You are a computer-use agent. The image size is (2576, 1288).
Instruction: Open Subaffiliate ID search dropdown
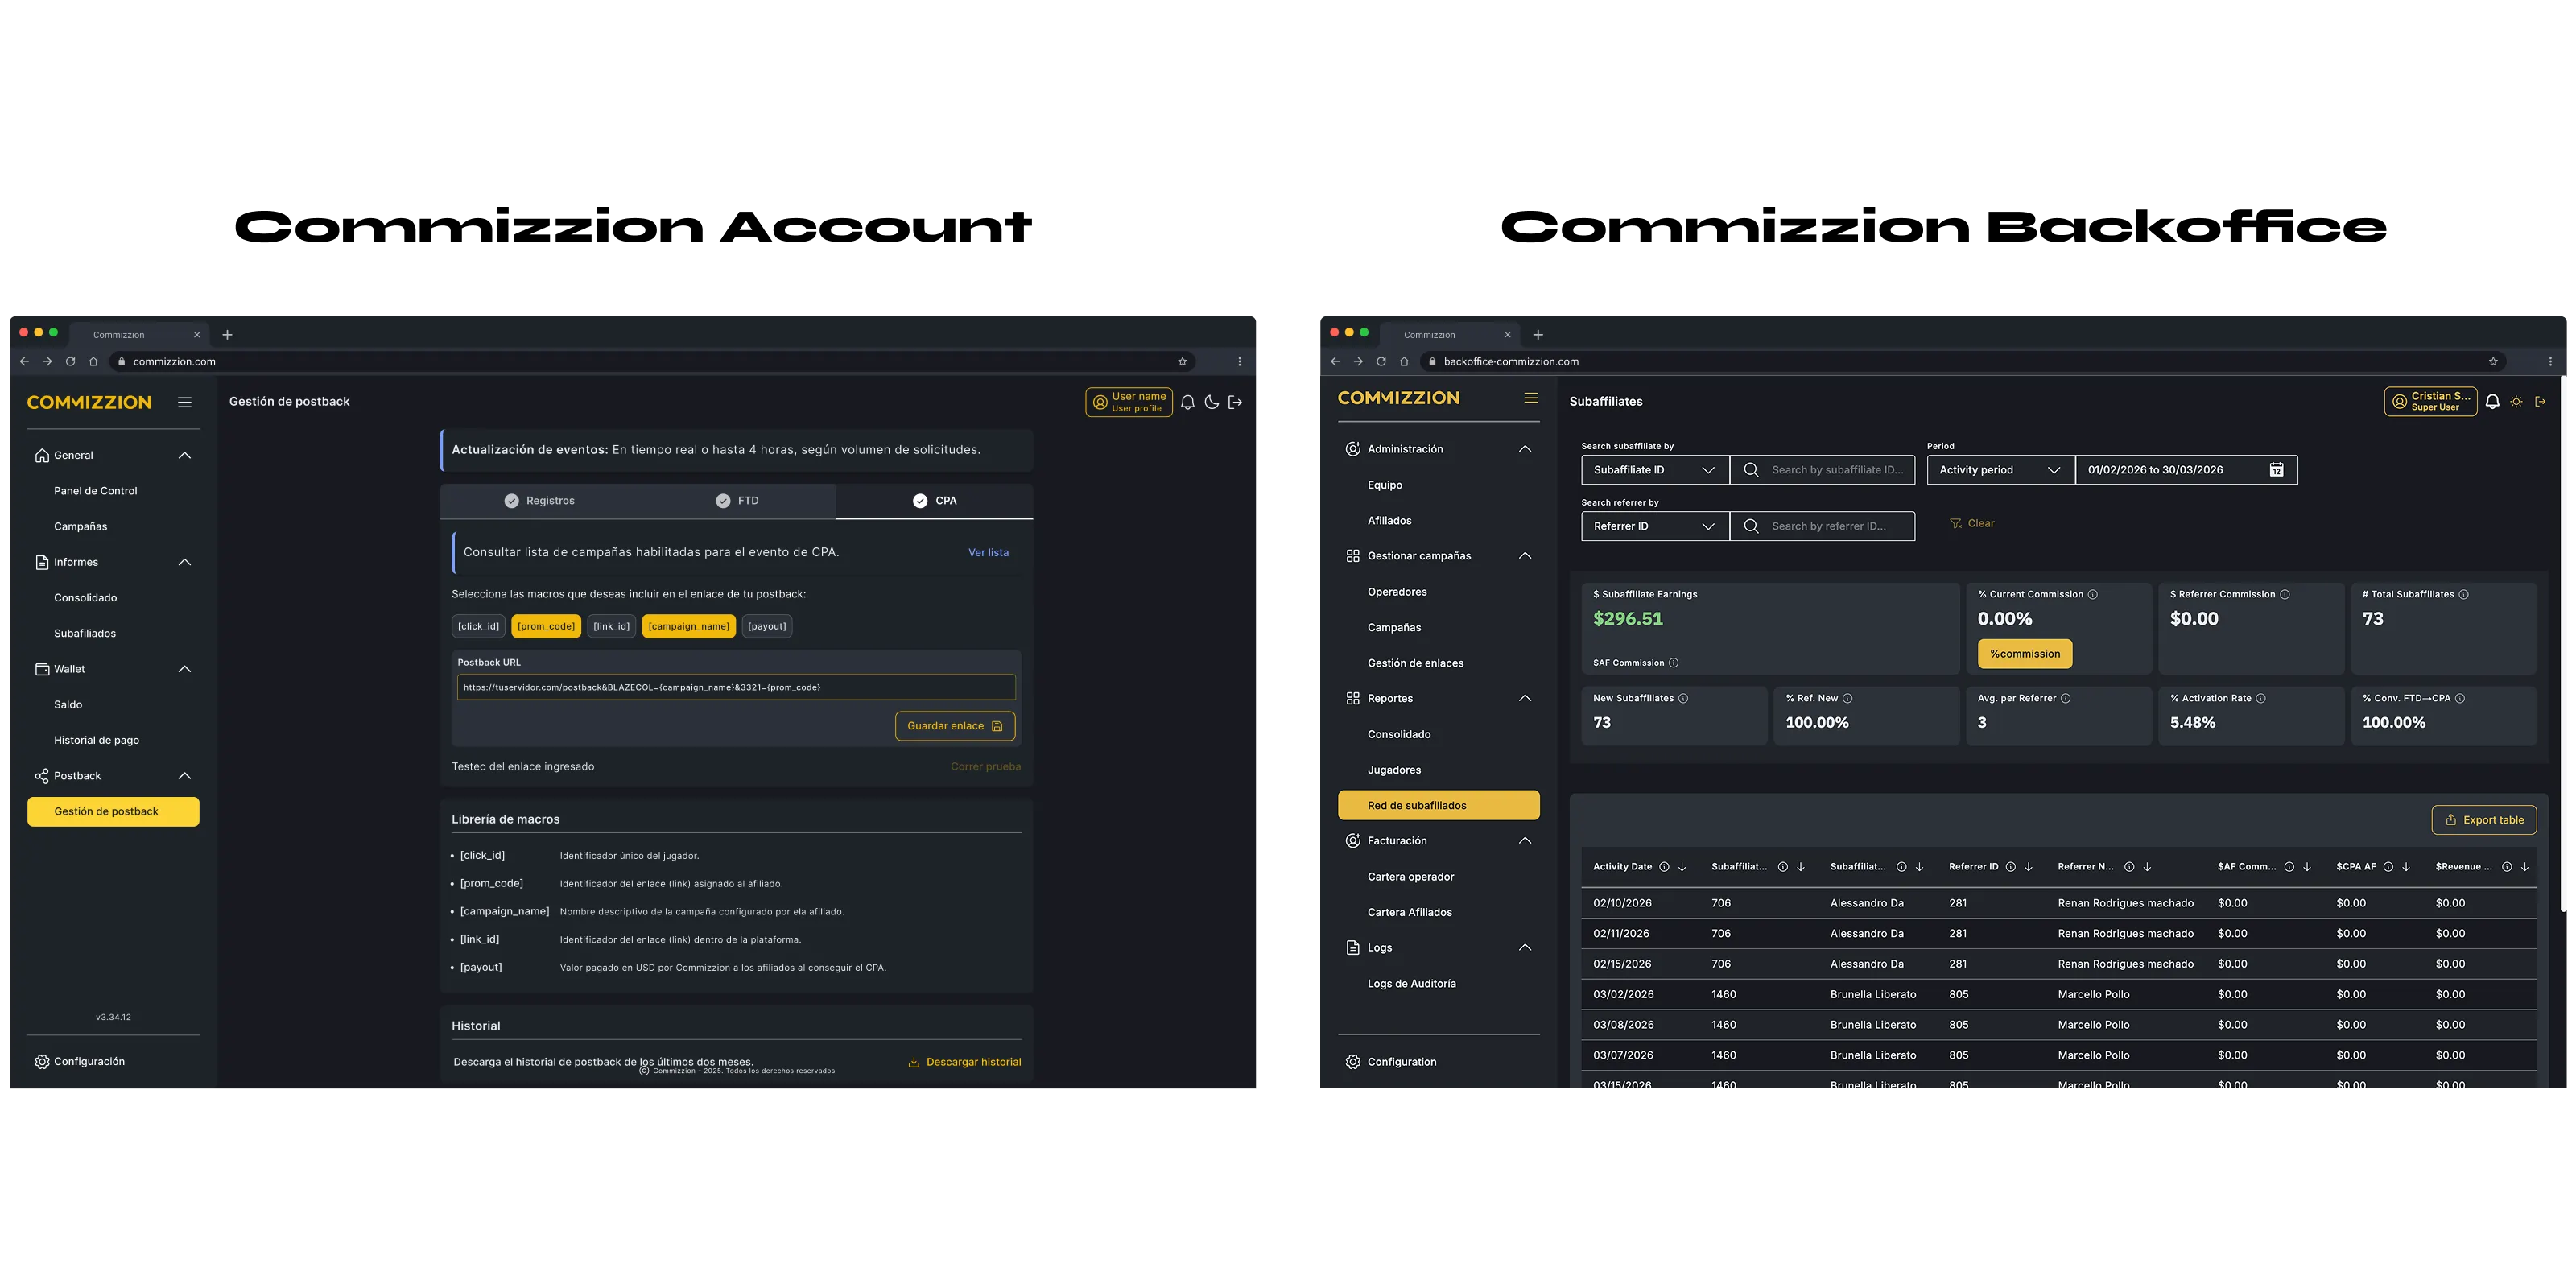click(1654, 470)
